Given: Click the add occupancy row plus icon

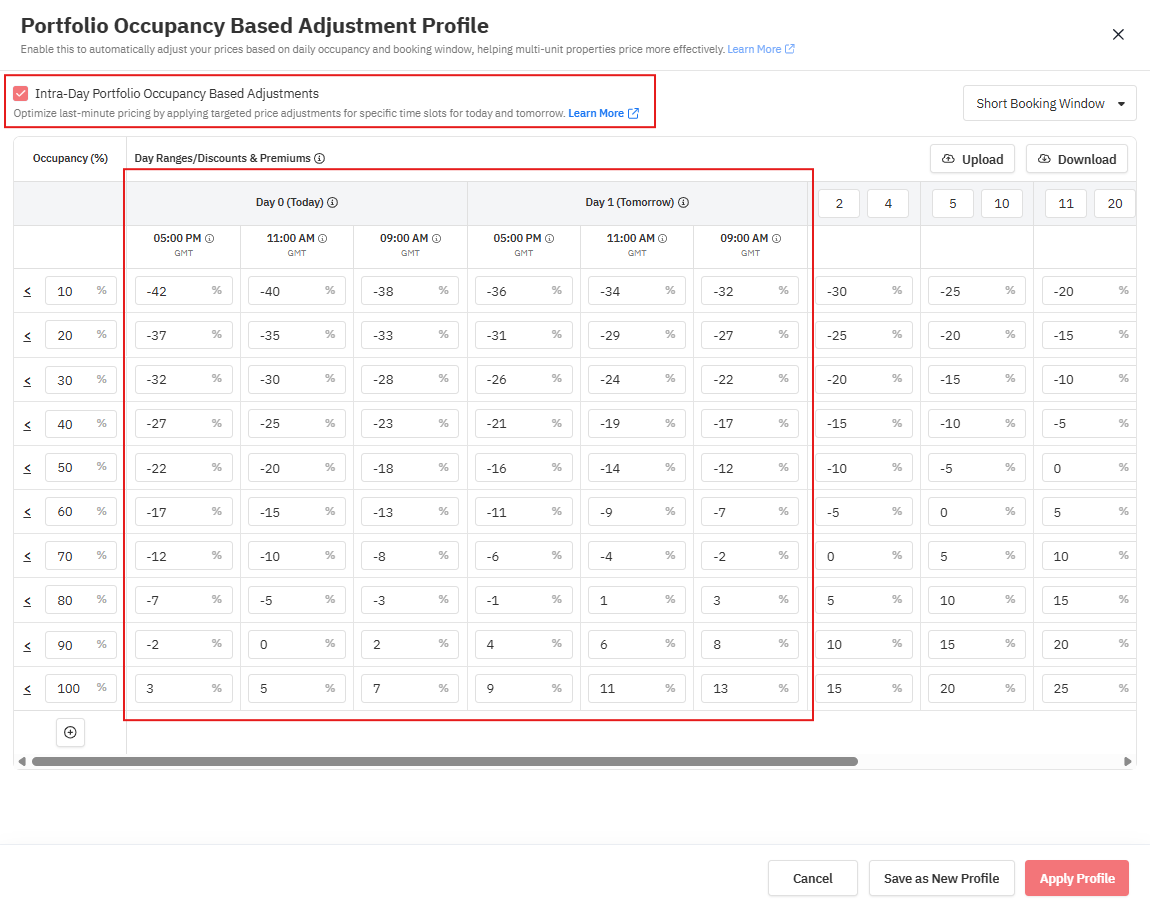Looking at the screenshot, I should (x=70, y=733).
